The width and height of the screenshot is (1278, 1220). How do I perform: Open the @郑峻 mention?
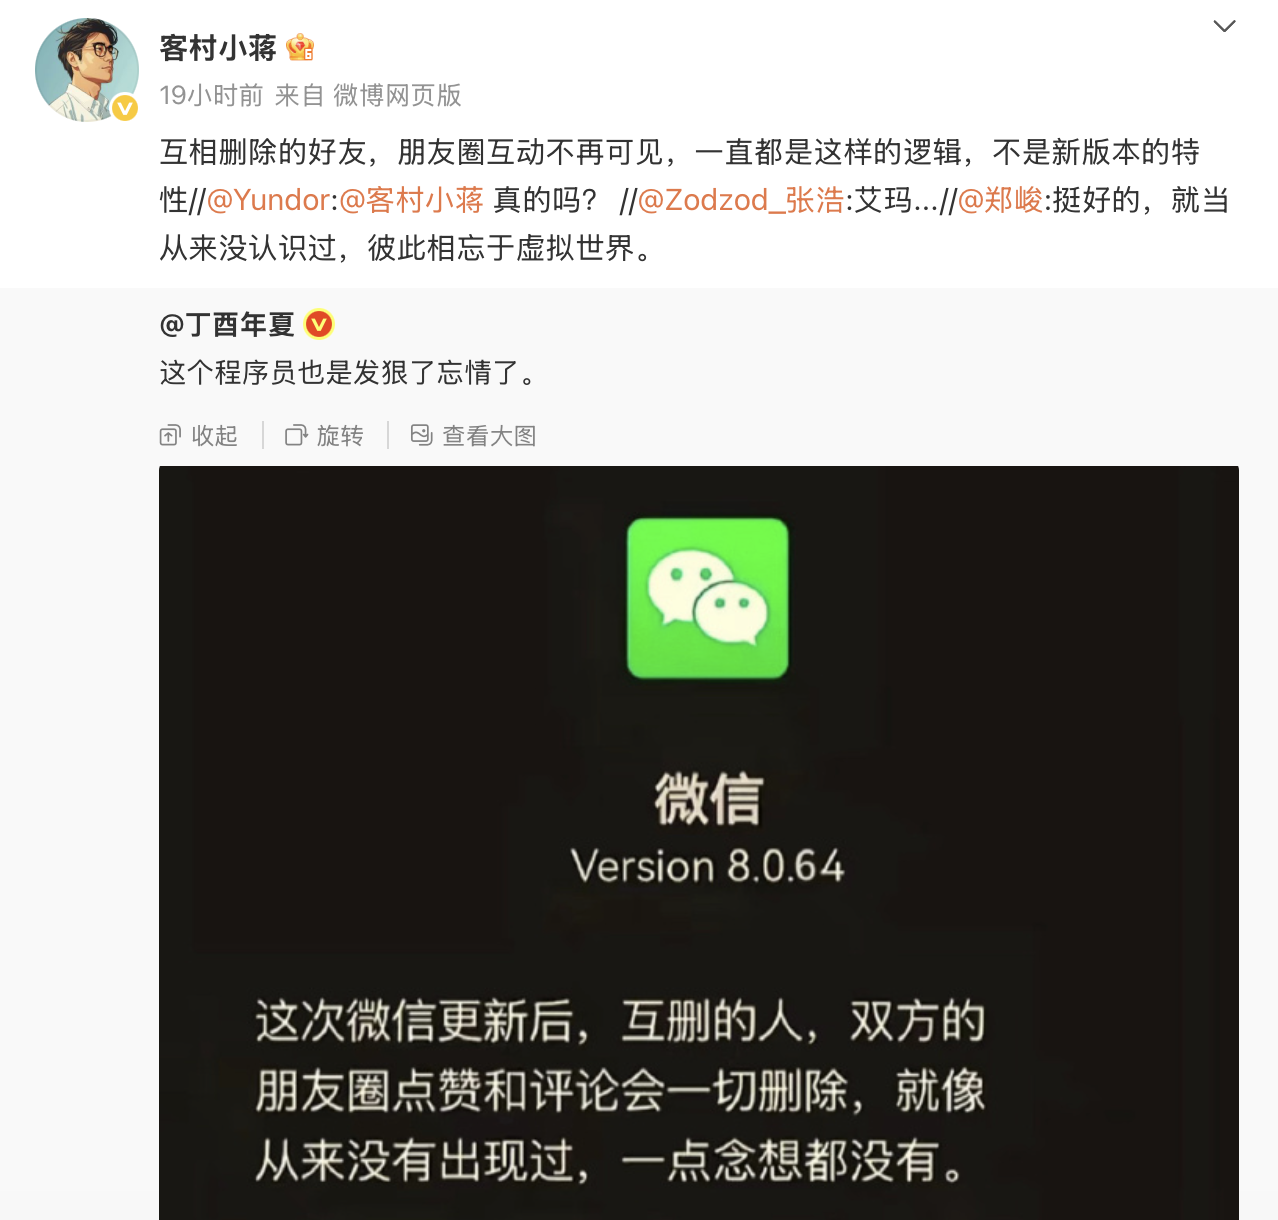pyautogui.click(x=1000, y=200)
